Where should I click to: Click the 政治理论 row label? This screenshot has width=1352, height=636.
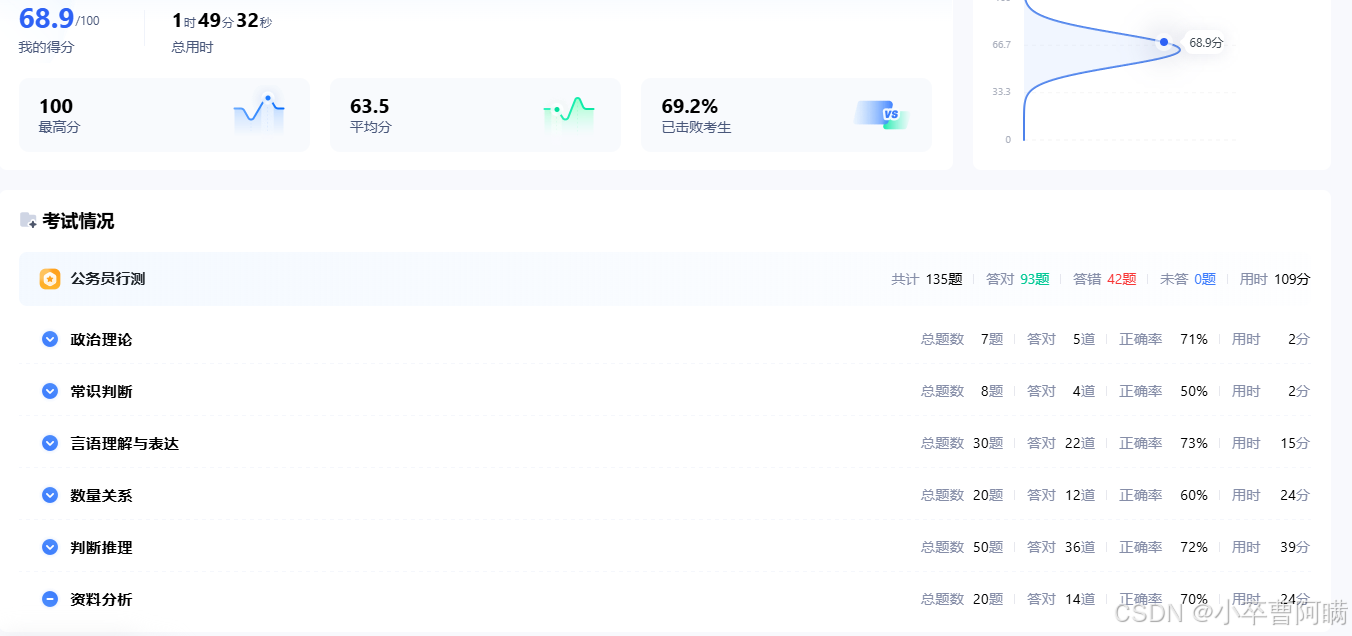[101, 340]
